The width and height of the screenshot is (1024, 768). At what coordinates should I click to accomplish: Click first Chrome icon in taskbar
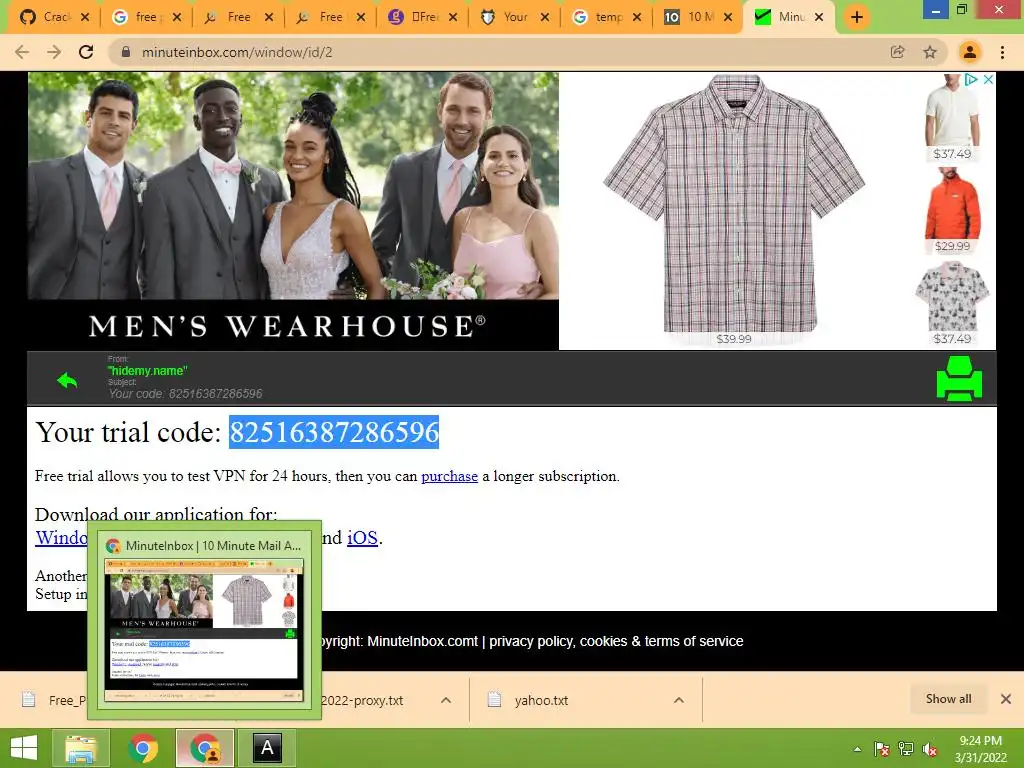pos(143,748)
